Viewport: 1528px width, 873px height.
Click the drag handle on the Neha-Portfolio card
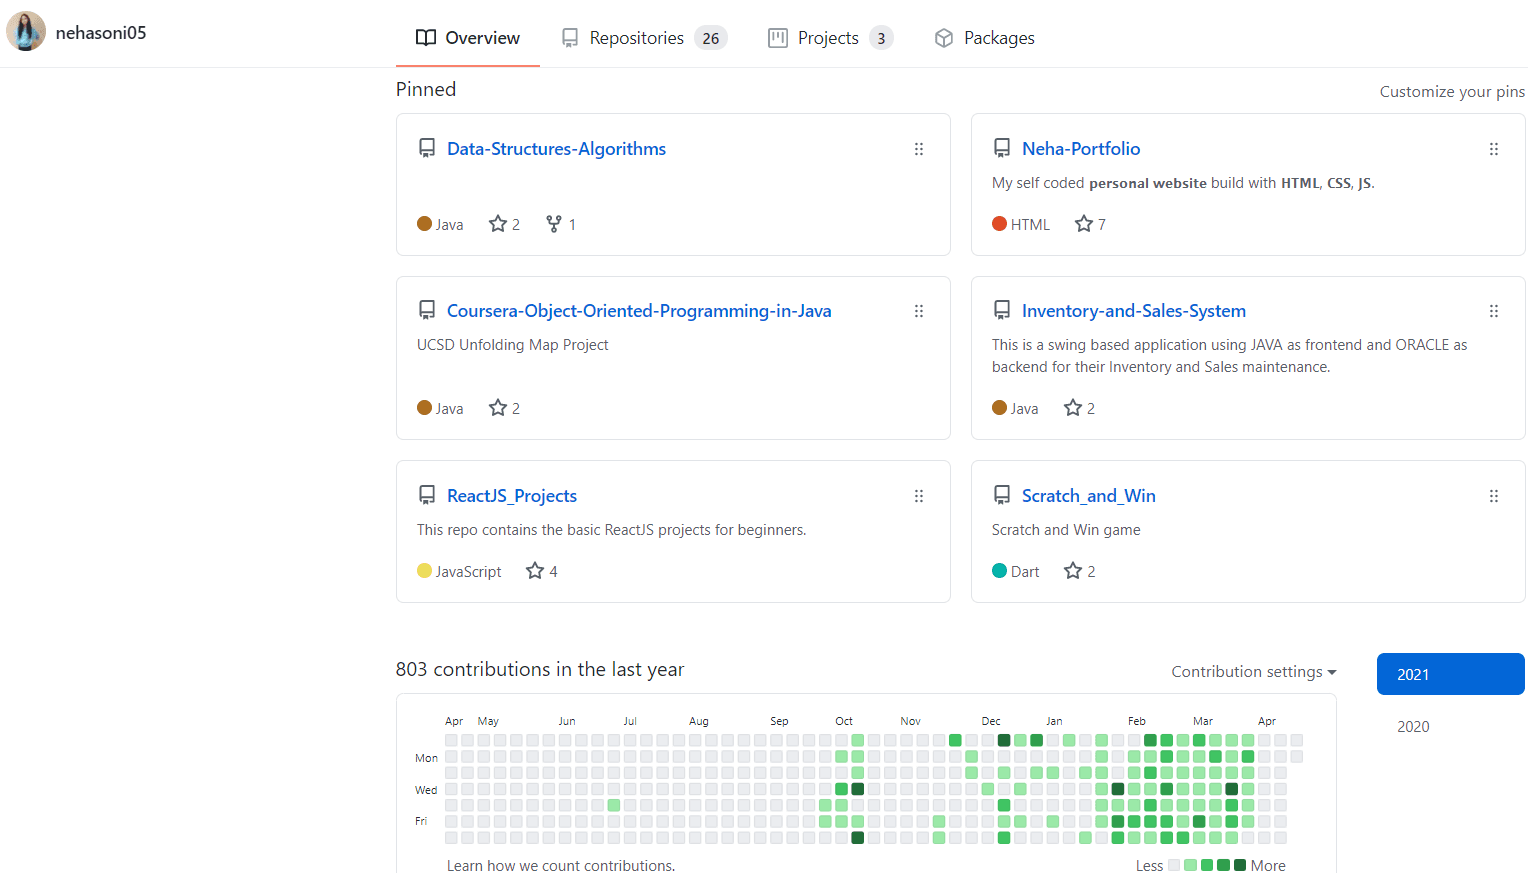coord(1493,149)
